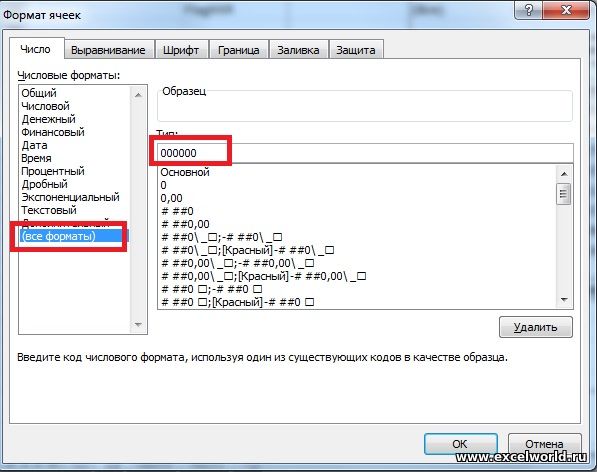This screenshot has height=472, width=597.
Task: Click the category list down arrow
Action: click(x=138, y=325)
